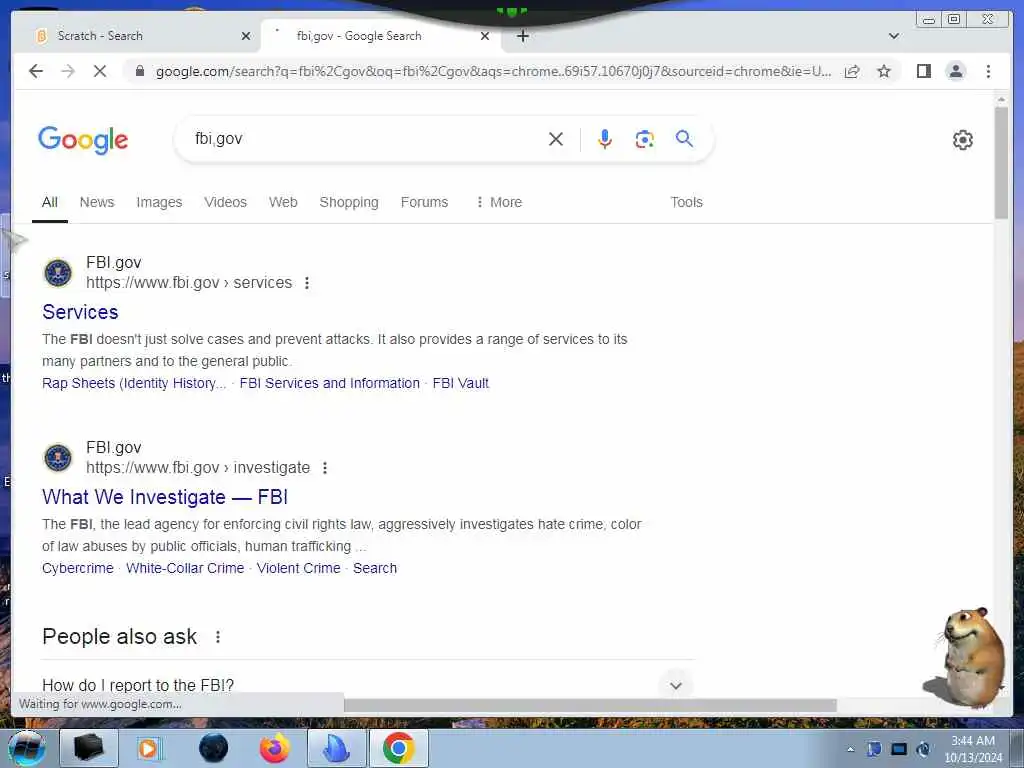Click the fbi.gov › investigate URL line
Viewport: 1024px width, 768px height.
[198, 468]
